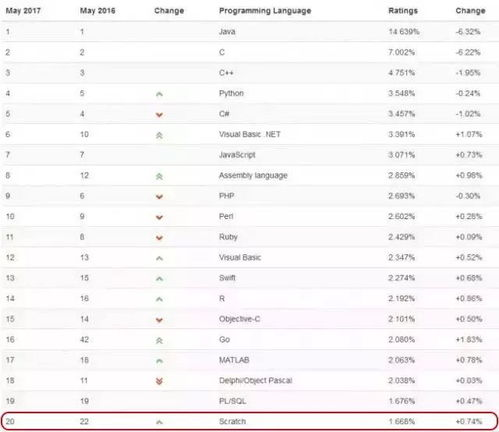Click the up arrow beside Swift
The height and width of the screenshot is (432, 499).
point(159,279)
